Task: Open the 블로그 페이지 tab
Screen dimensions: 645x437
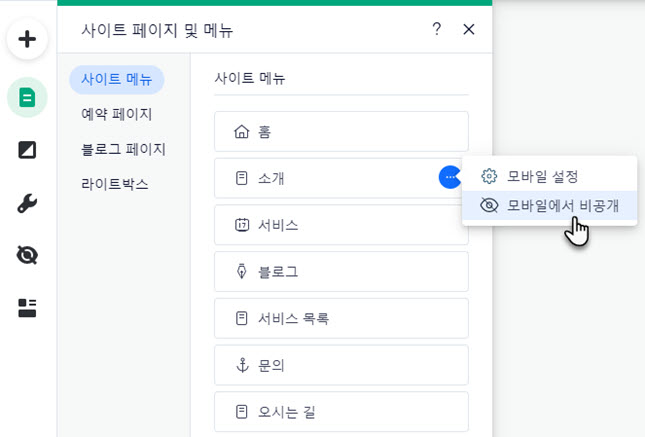Action: [123, 149]
